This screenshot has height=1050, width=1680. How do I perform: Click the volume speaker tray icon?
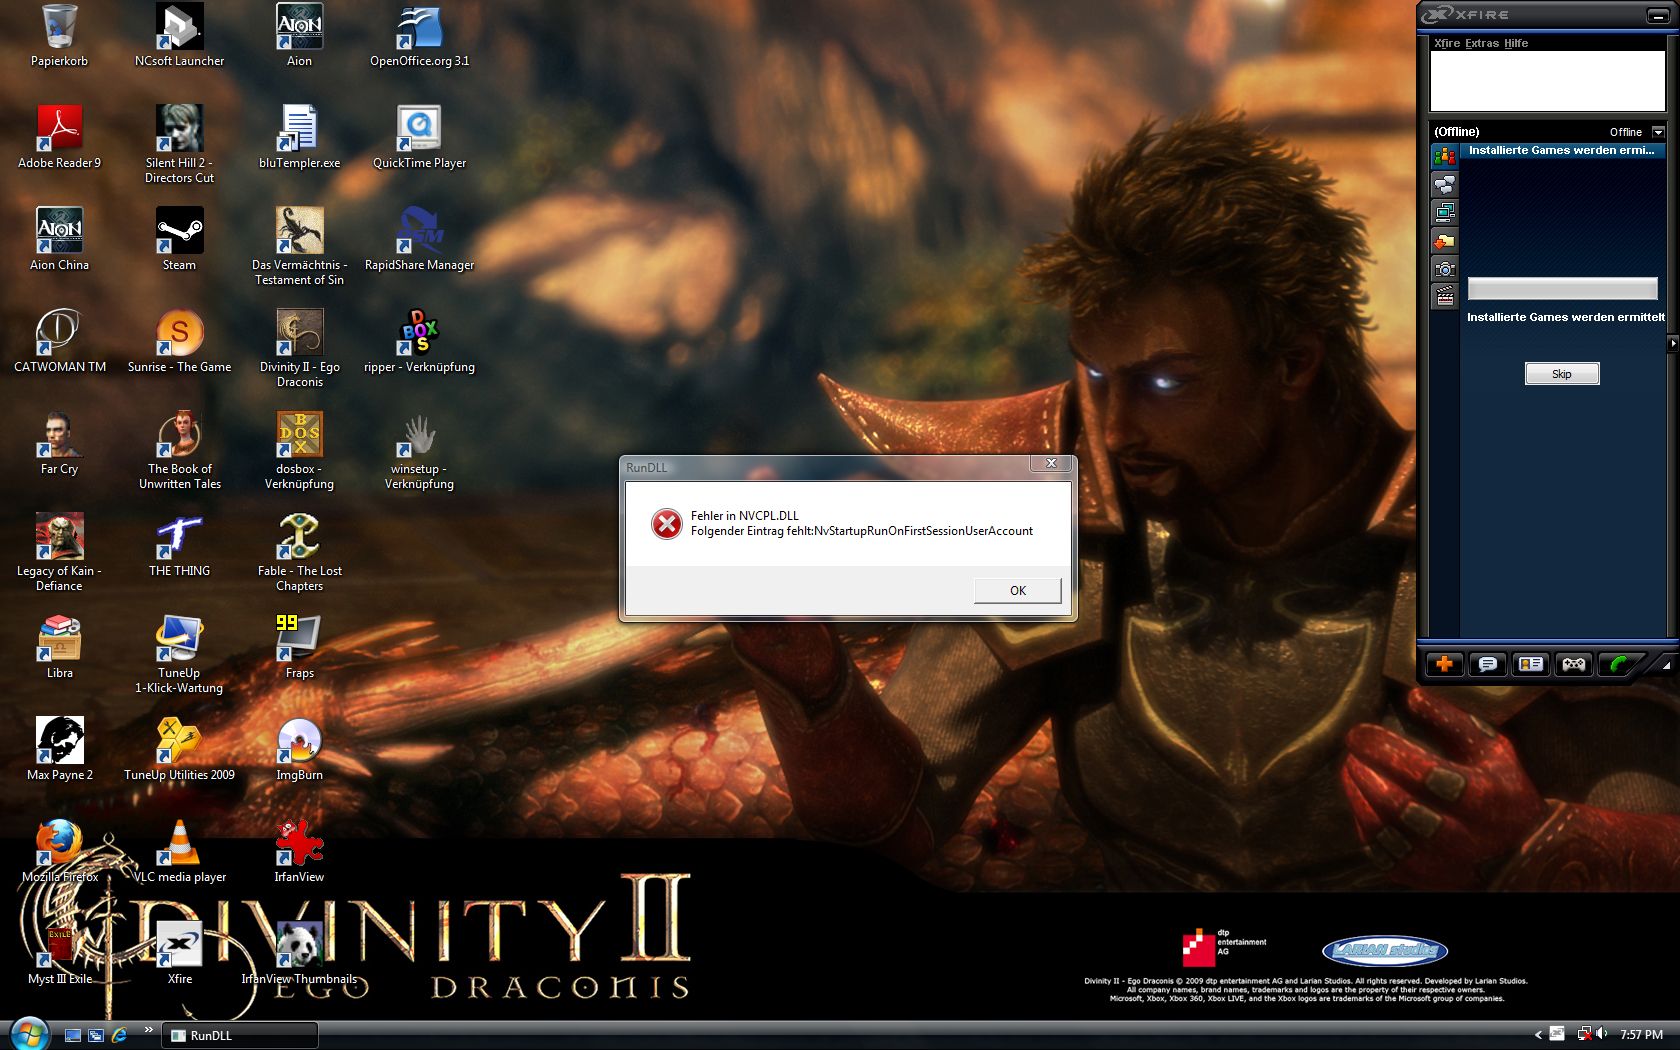(1601, 1034)
